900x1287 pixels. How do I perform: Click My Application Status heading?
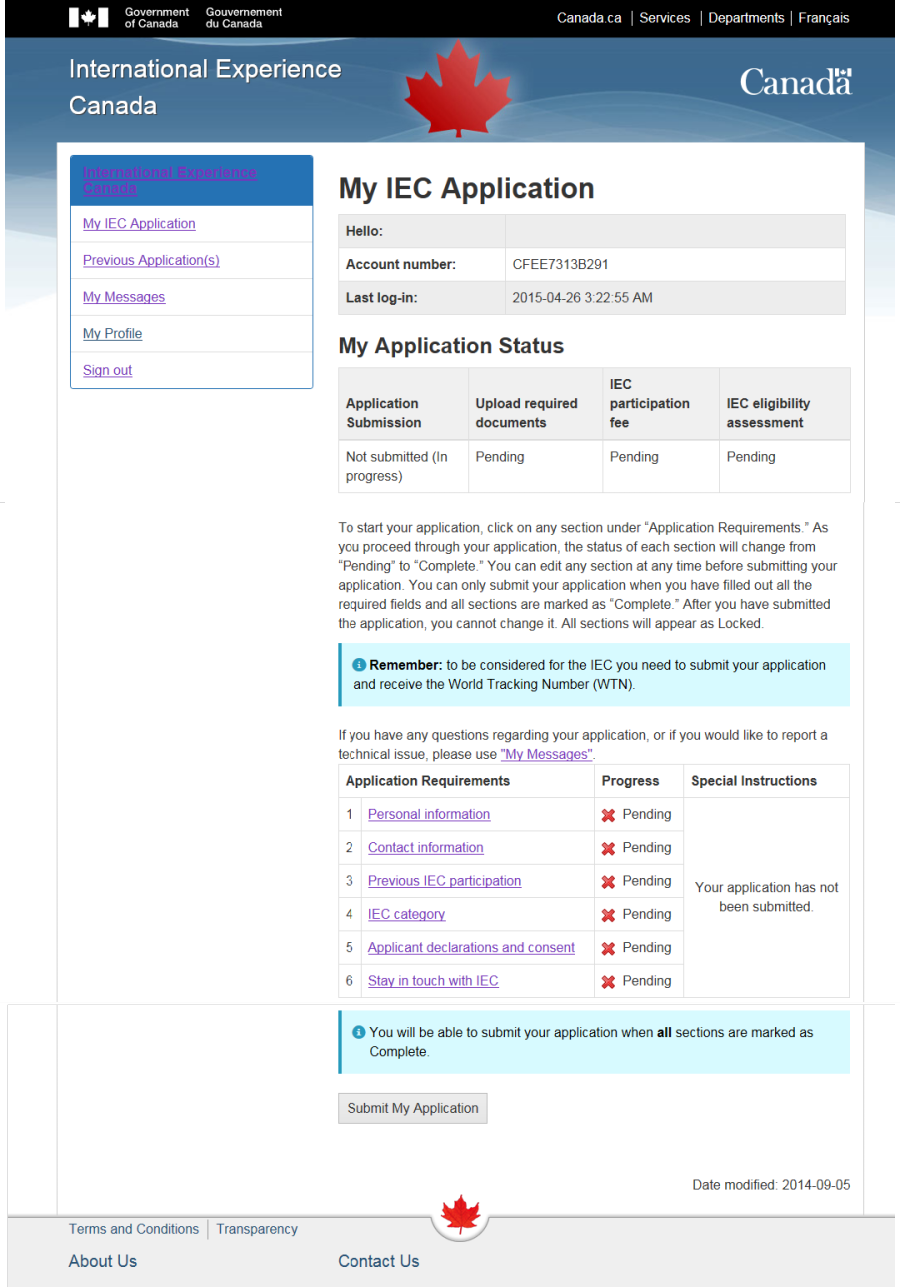point(452,346)
